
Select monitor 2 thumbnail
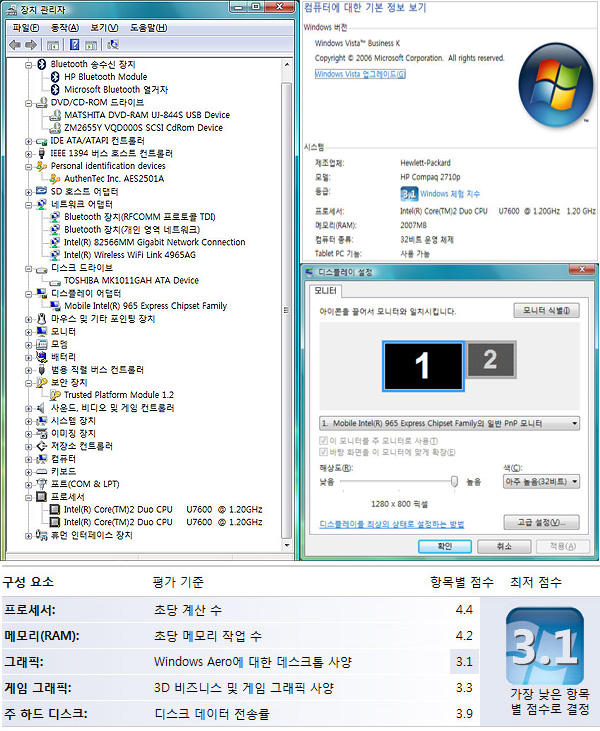(490, 359)
